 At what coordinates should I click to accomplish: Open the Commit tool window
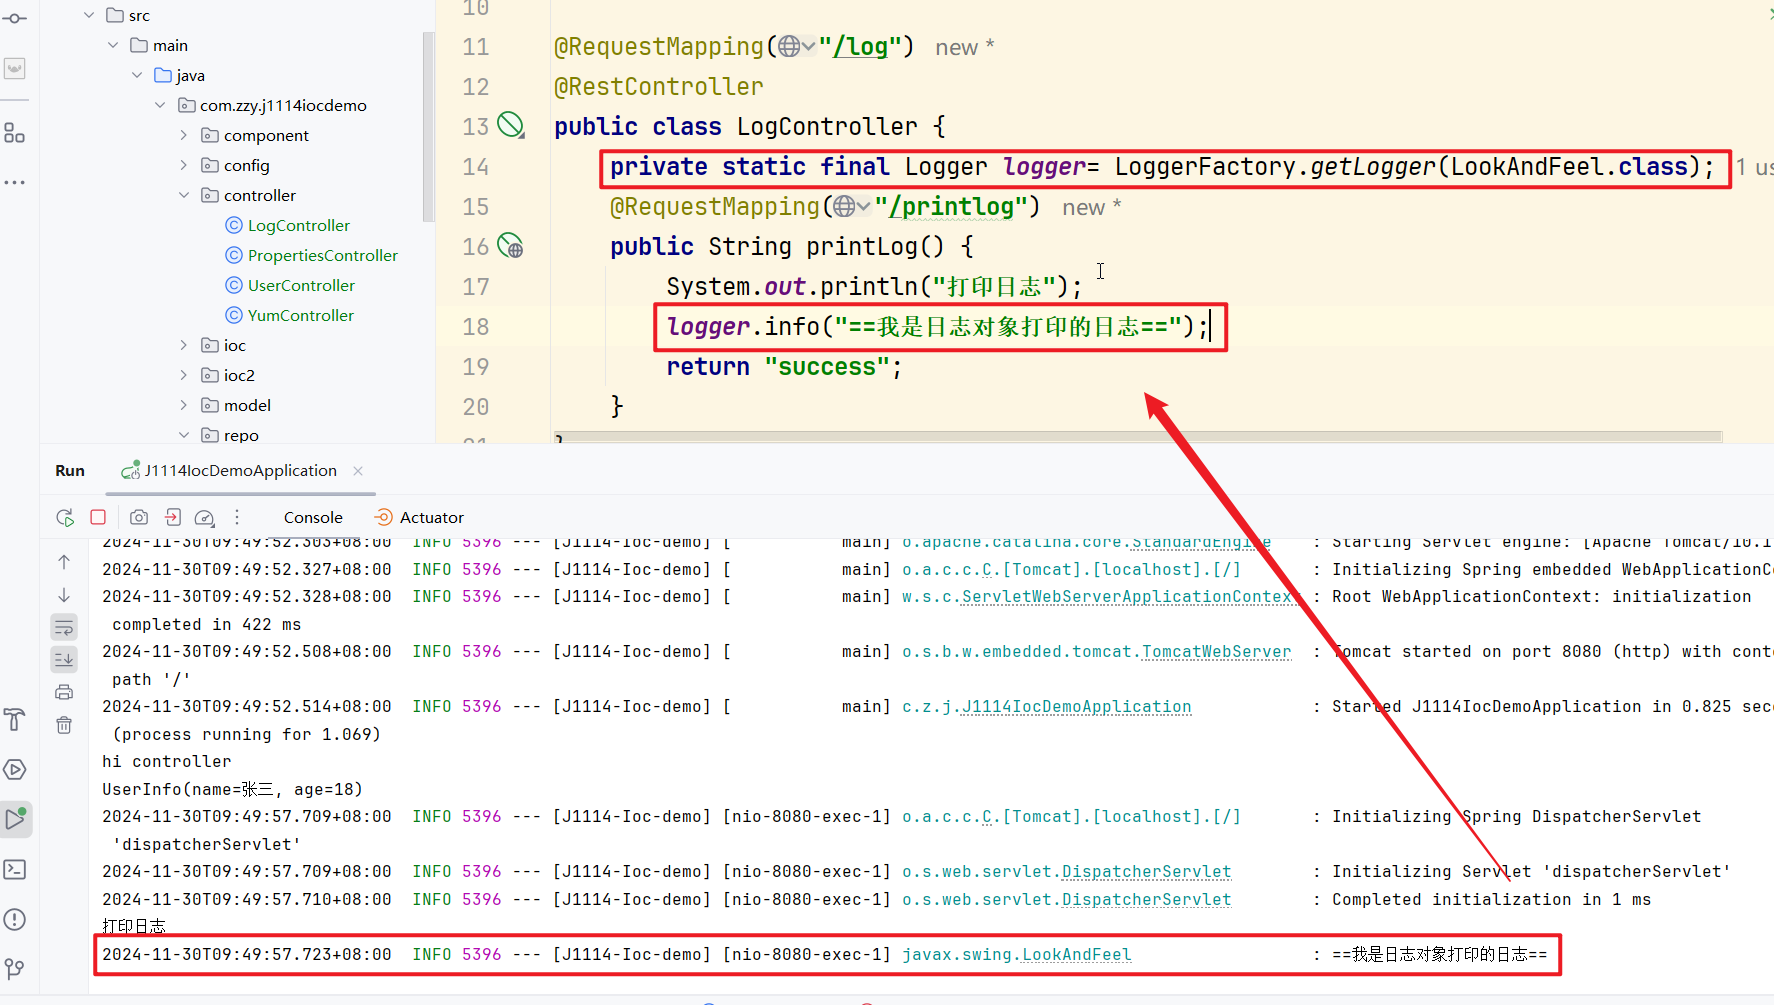coord(15,18)
